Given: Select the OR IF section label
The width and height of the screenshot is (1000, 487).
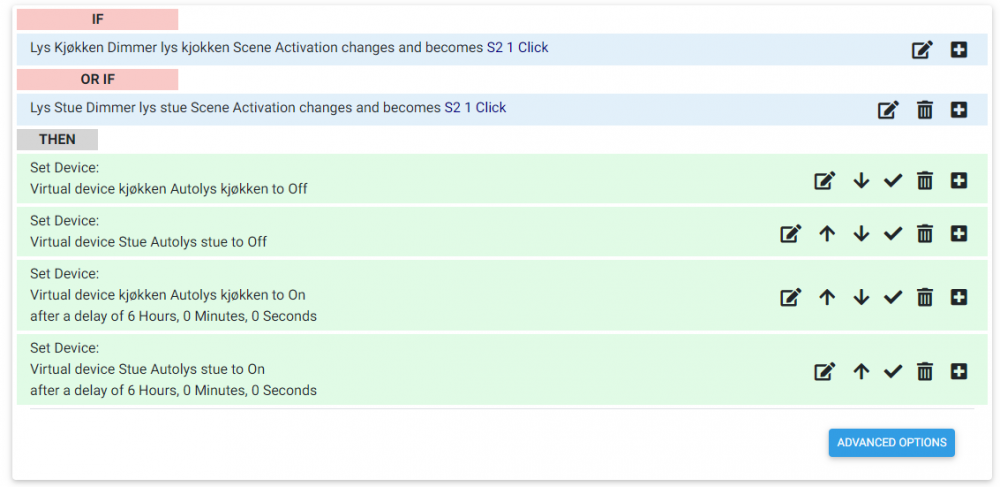Looking at the screenshot, I should 97,80.
